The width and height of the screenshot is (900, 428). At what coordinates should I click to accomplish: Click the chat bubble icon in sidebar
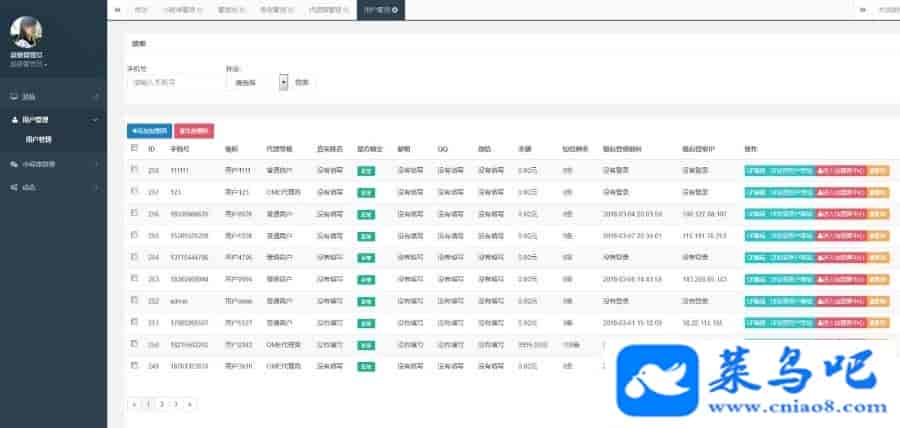(x=13, y=163)
